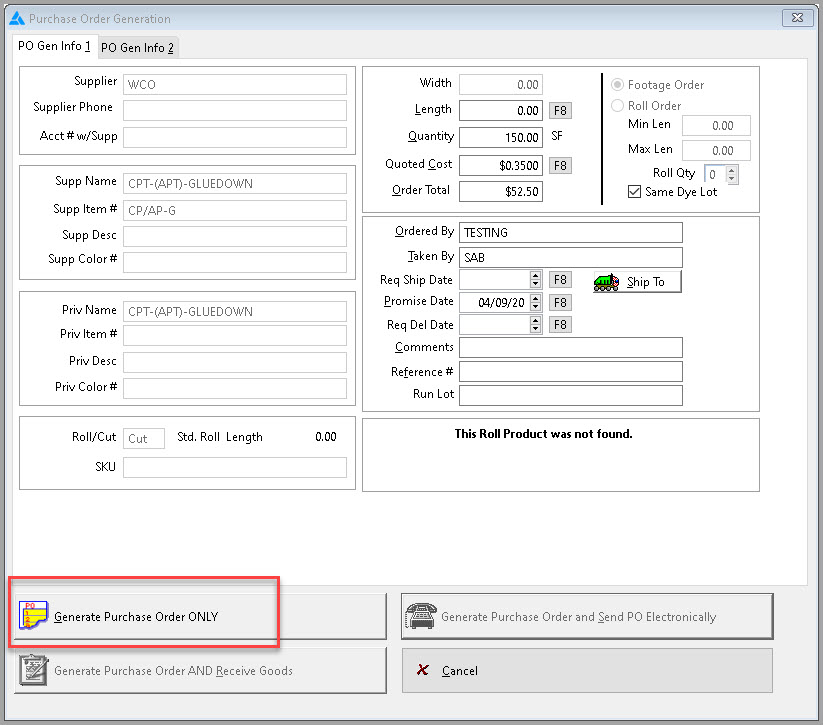Close the Purchase Order Generation window
The height and width of the screenshot is (725, 823).
(797, 18)
